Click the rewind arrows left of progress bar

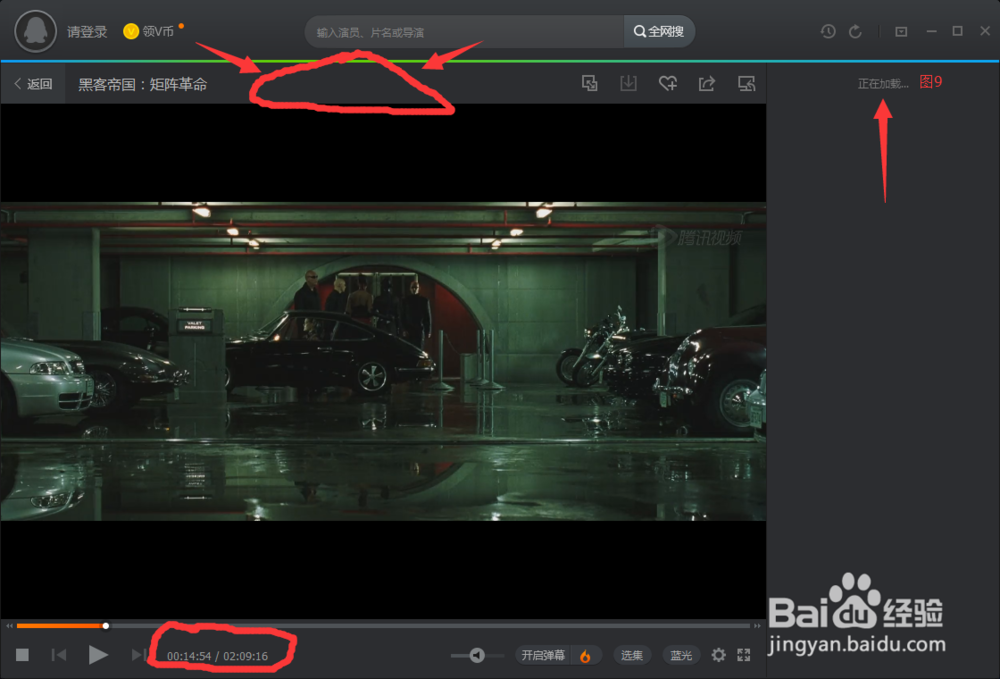pos(9,626)
